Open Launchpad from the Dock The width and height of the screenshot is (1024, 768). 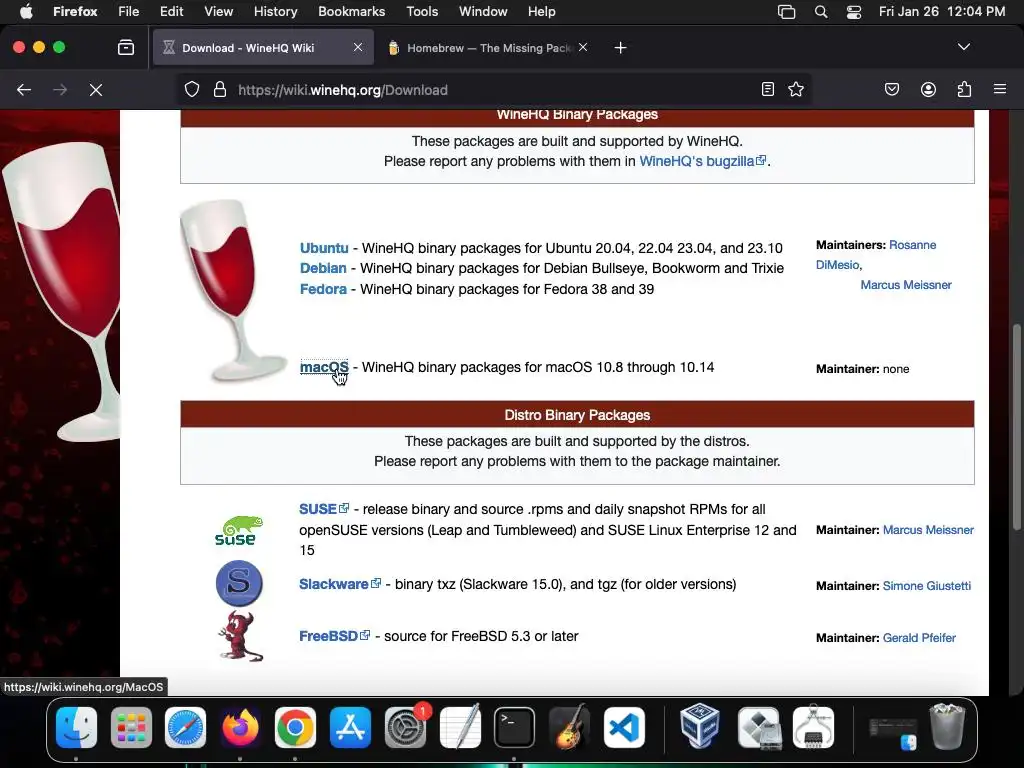(x=131, y=728)
